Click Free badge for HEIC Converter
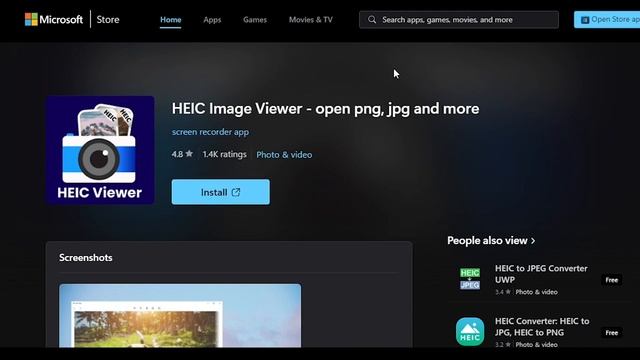This screenshot has width=640, height=360. tap(611, 333)
